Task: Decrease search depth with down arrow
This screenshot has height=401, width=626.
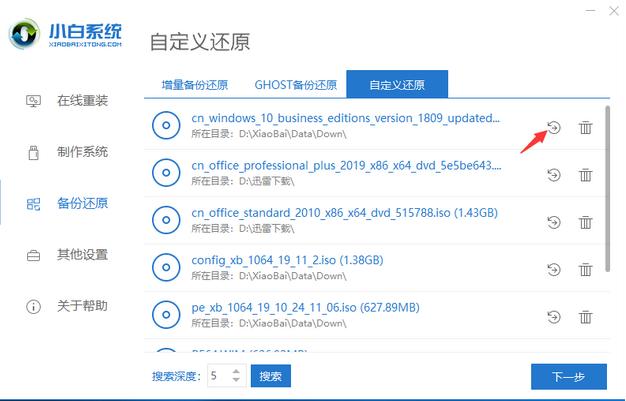Action: click(236, 380)
